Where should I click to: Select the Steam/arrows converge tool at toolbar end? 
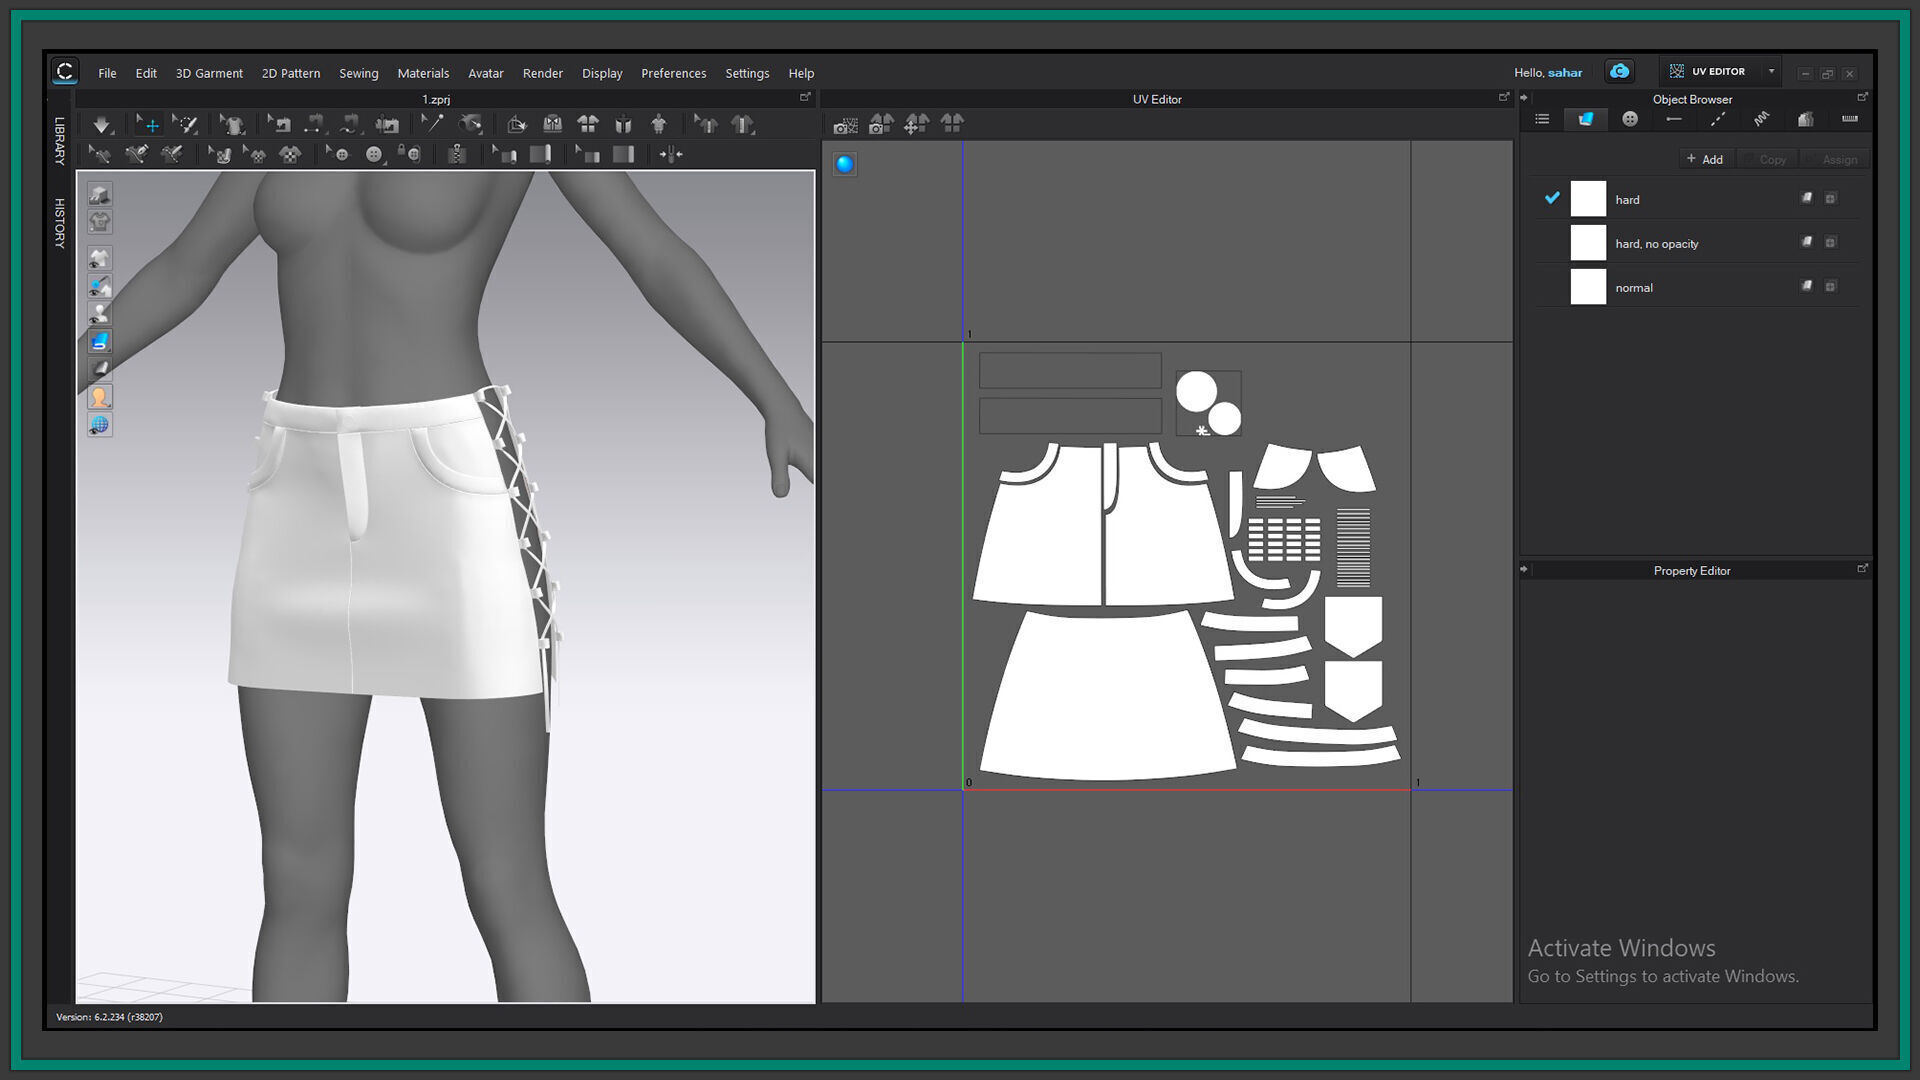pyautogui.click(x=671, y=154)
